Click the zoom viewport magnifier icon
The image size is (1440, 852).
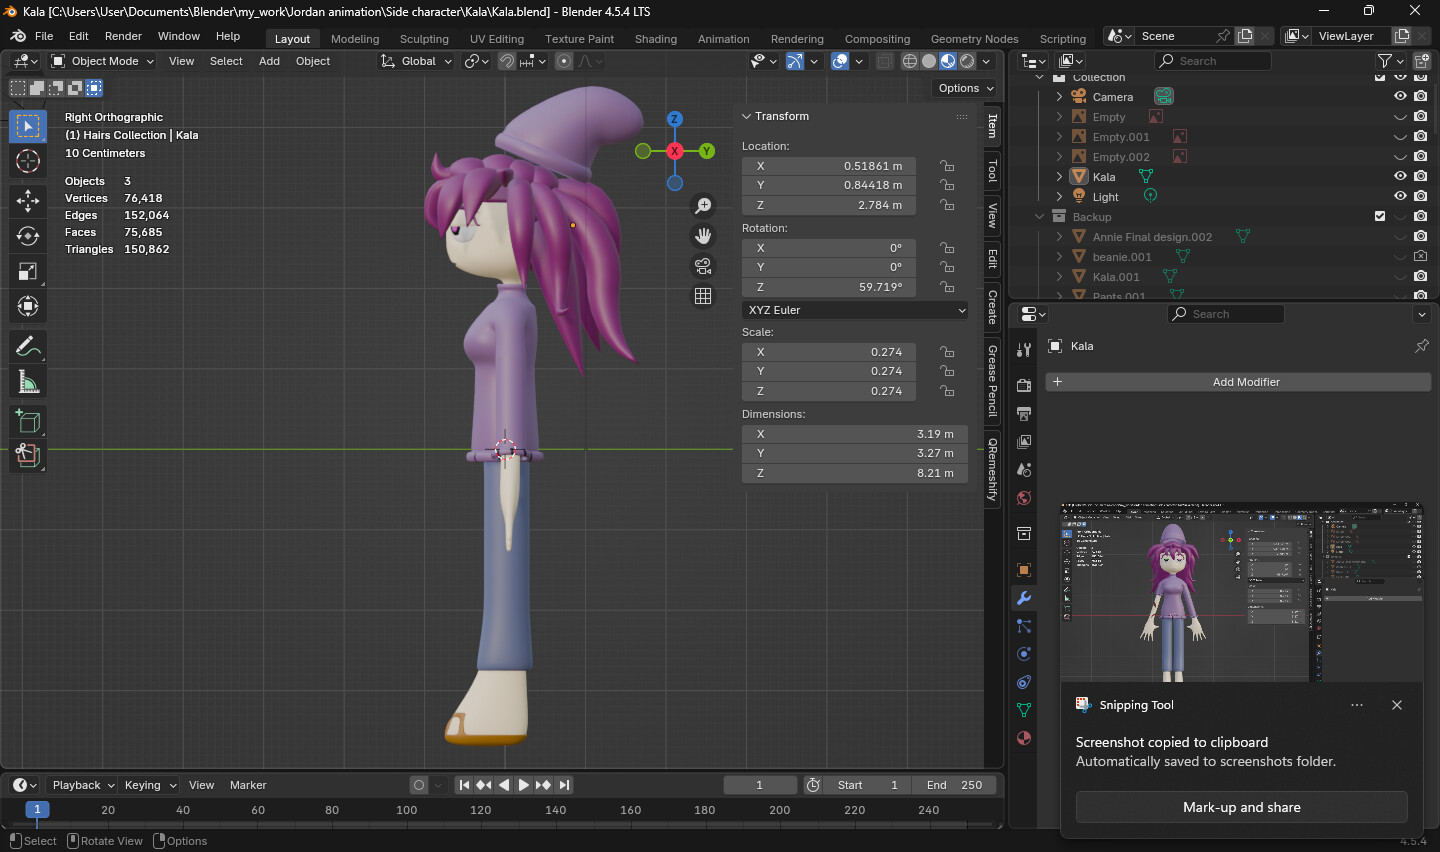[704, 205]
